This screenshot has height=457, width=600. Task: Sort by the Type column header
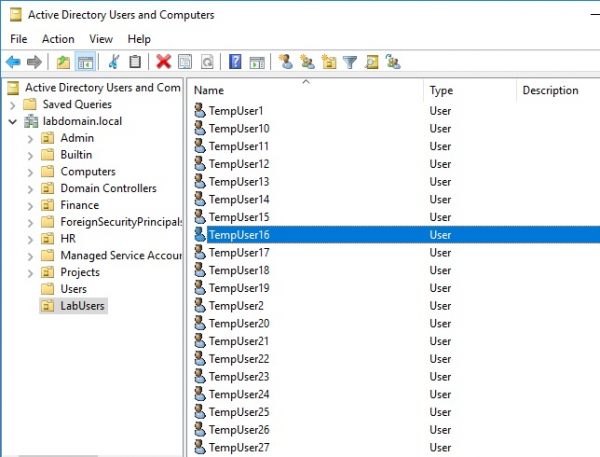470,90
